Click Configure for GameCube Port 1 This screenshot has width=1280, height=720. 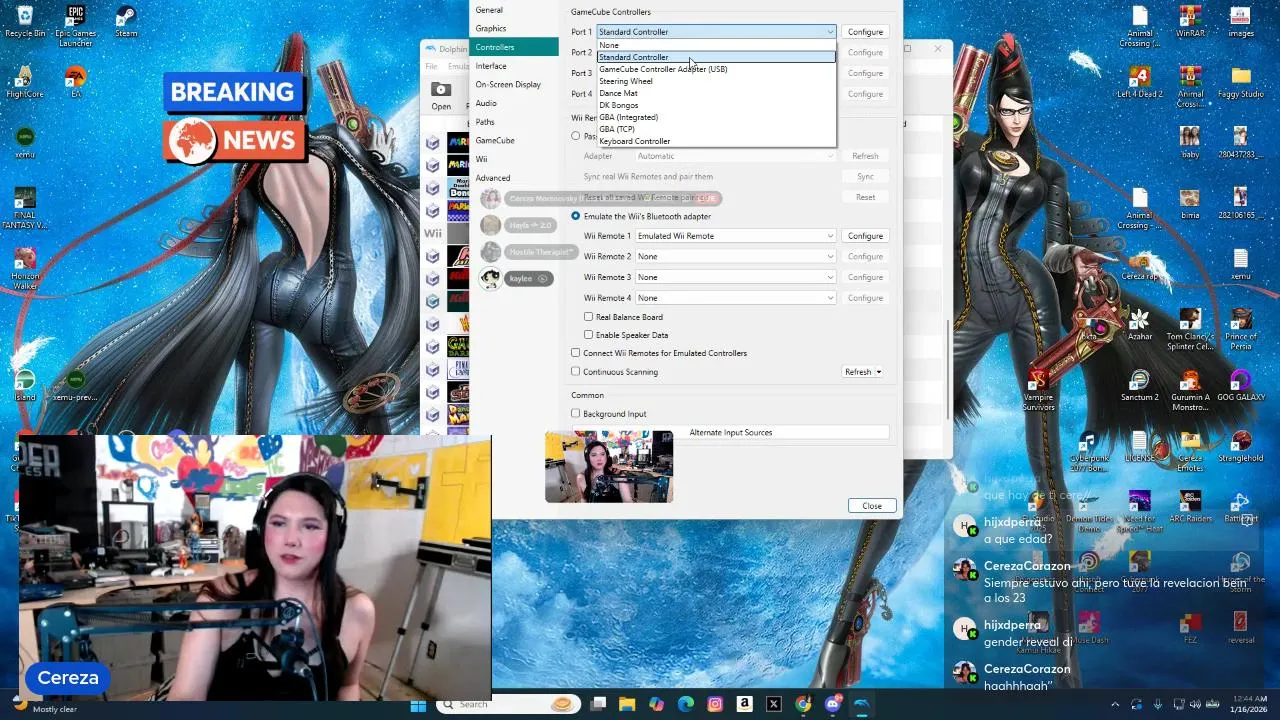click(x=866, y=32)
